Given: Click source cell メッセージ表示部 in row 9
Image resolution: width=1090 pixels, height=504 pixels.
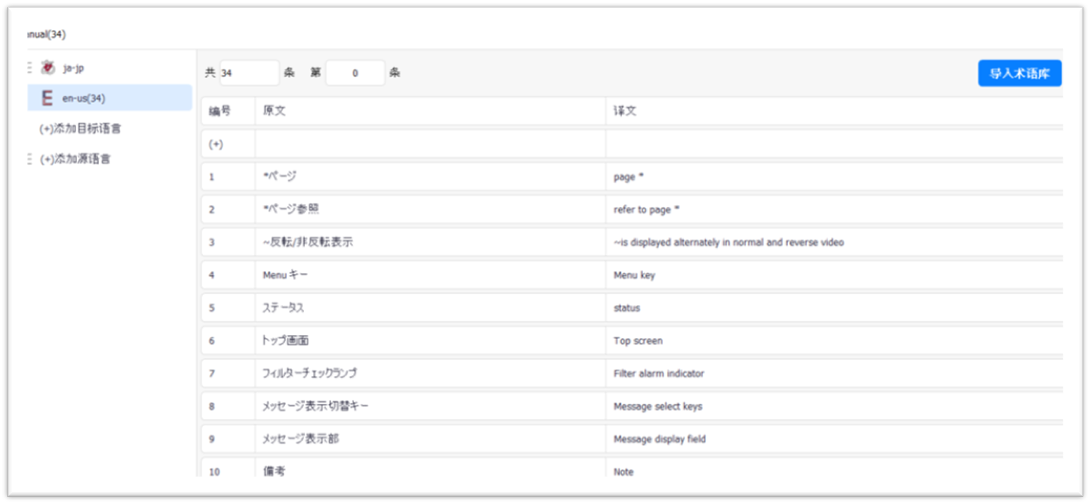Looking at the screenshot, I should pyautogui.click(x=298, y=439).
